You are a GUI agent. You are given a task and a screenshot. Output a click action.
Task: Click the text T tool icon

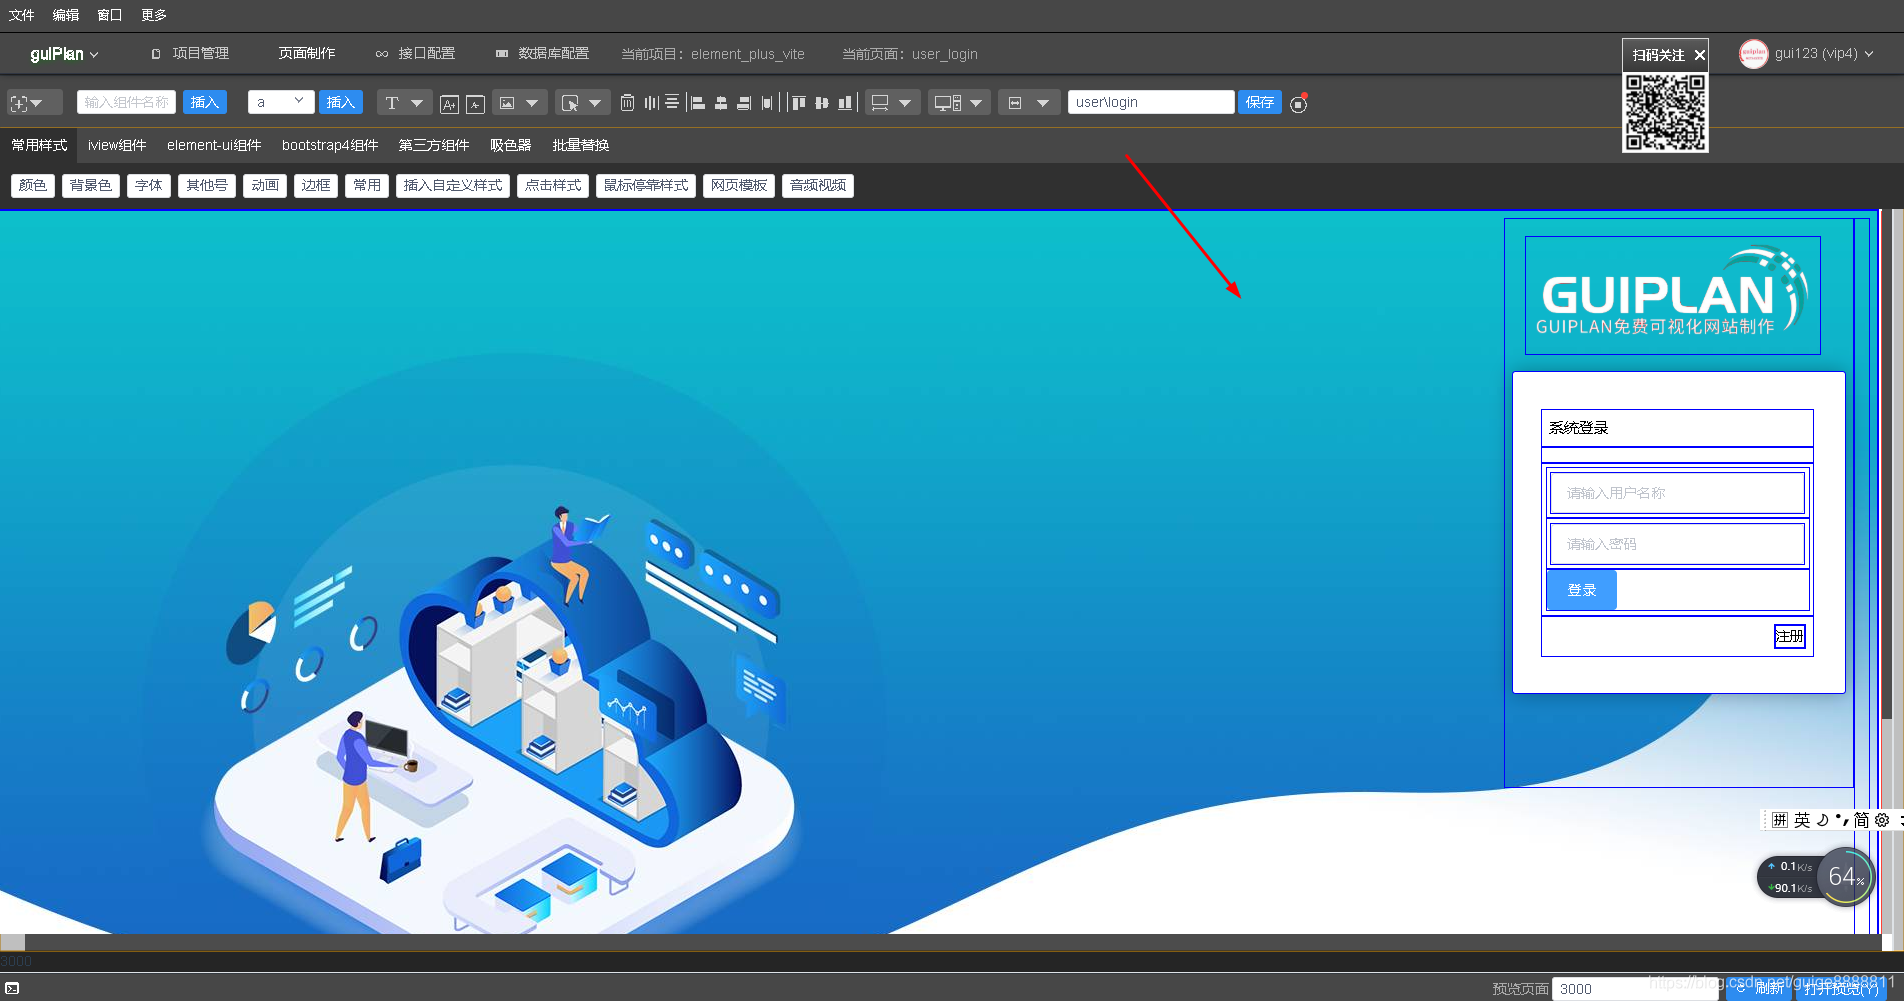tap(392, 102)
